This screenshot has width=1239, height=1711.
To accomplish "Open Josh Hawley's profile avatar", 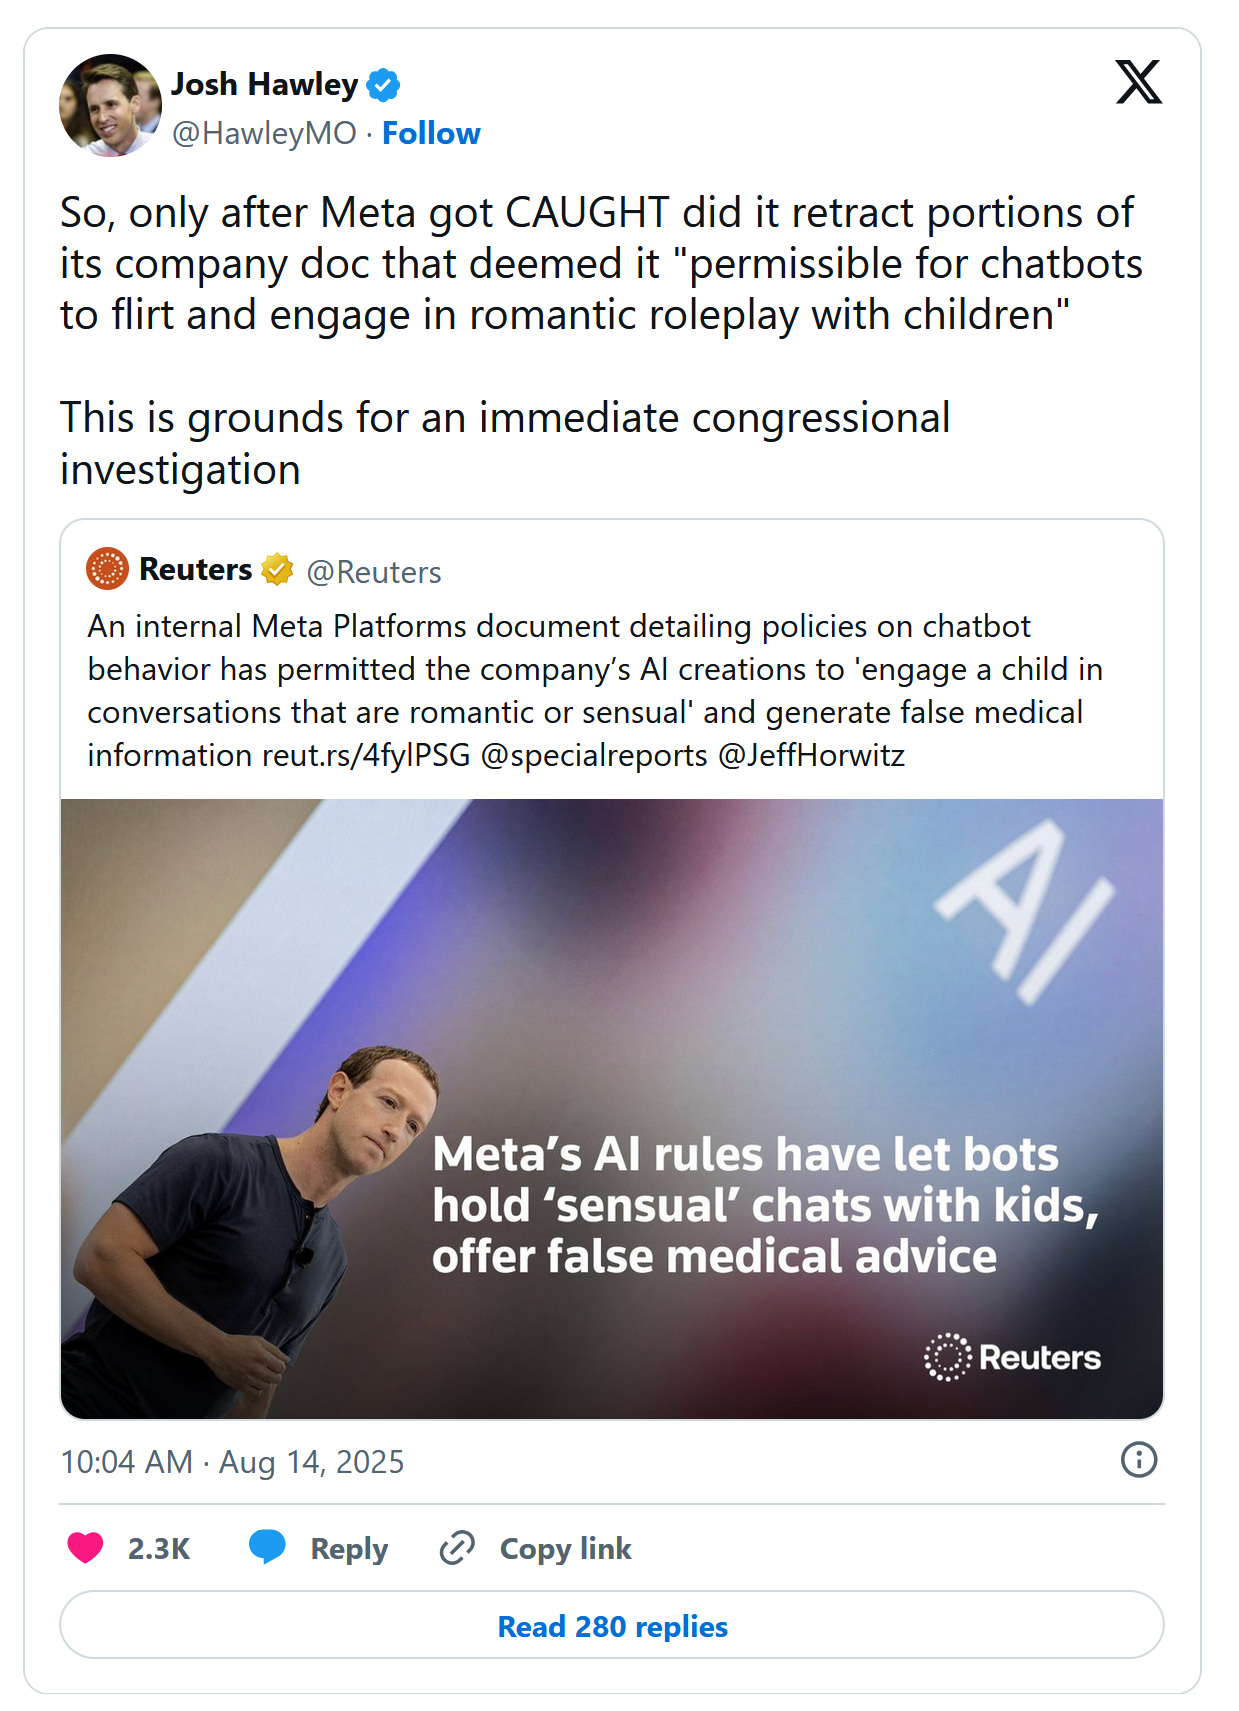I will [110, 105].
